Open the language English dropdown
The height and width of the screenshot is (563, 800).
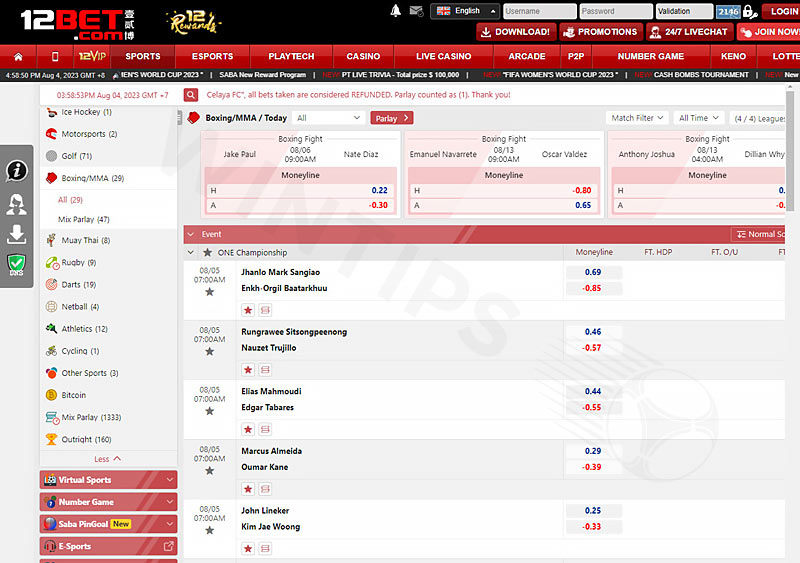click(464, 11)
